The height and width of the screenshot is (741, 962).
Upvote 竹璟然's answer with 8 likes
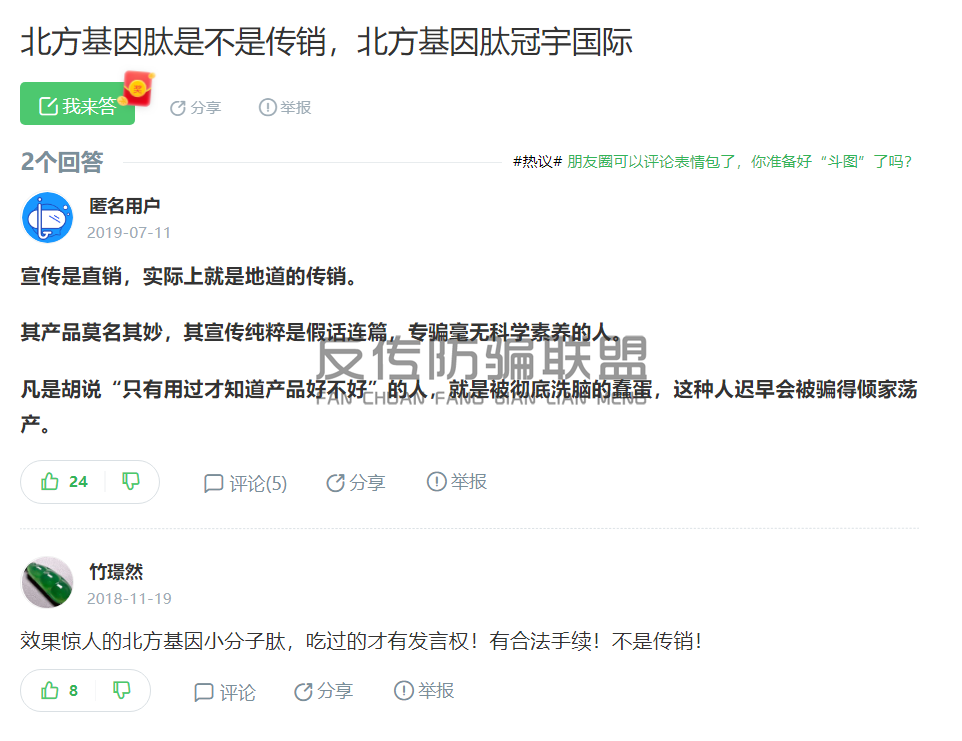click(59, 691)
